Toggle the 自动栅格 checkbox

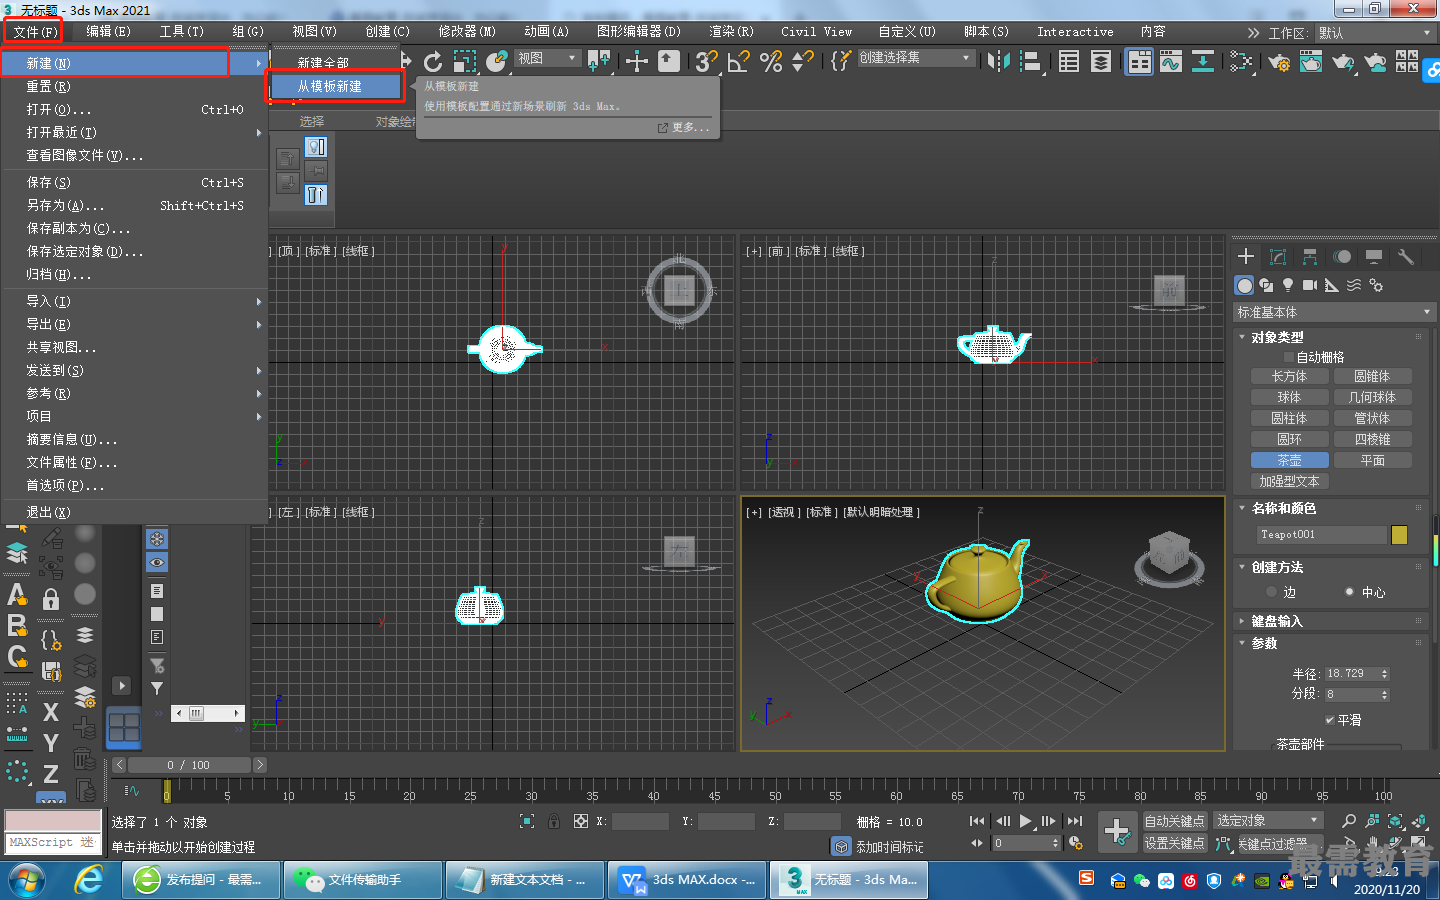point(1289,357)
